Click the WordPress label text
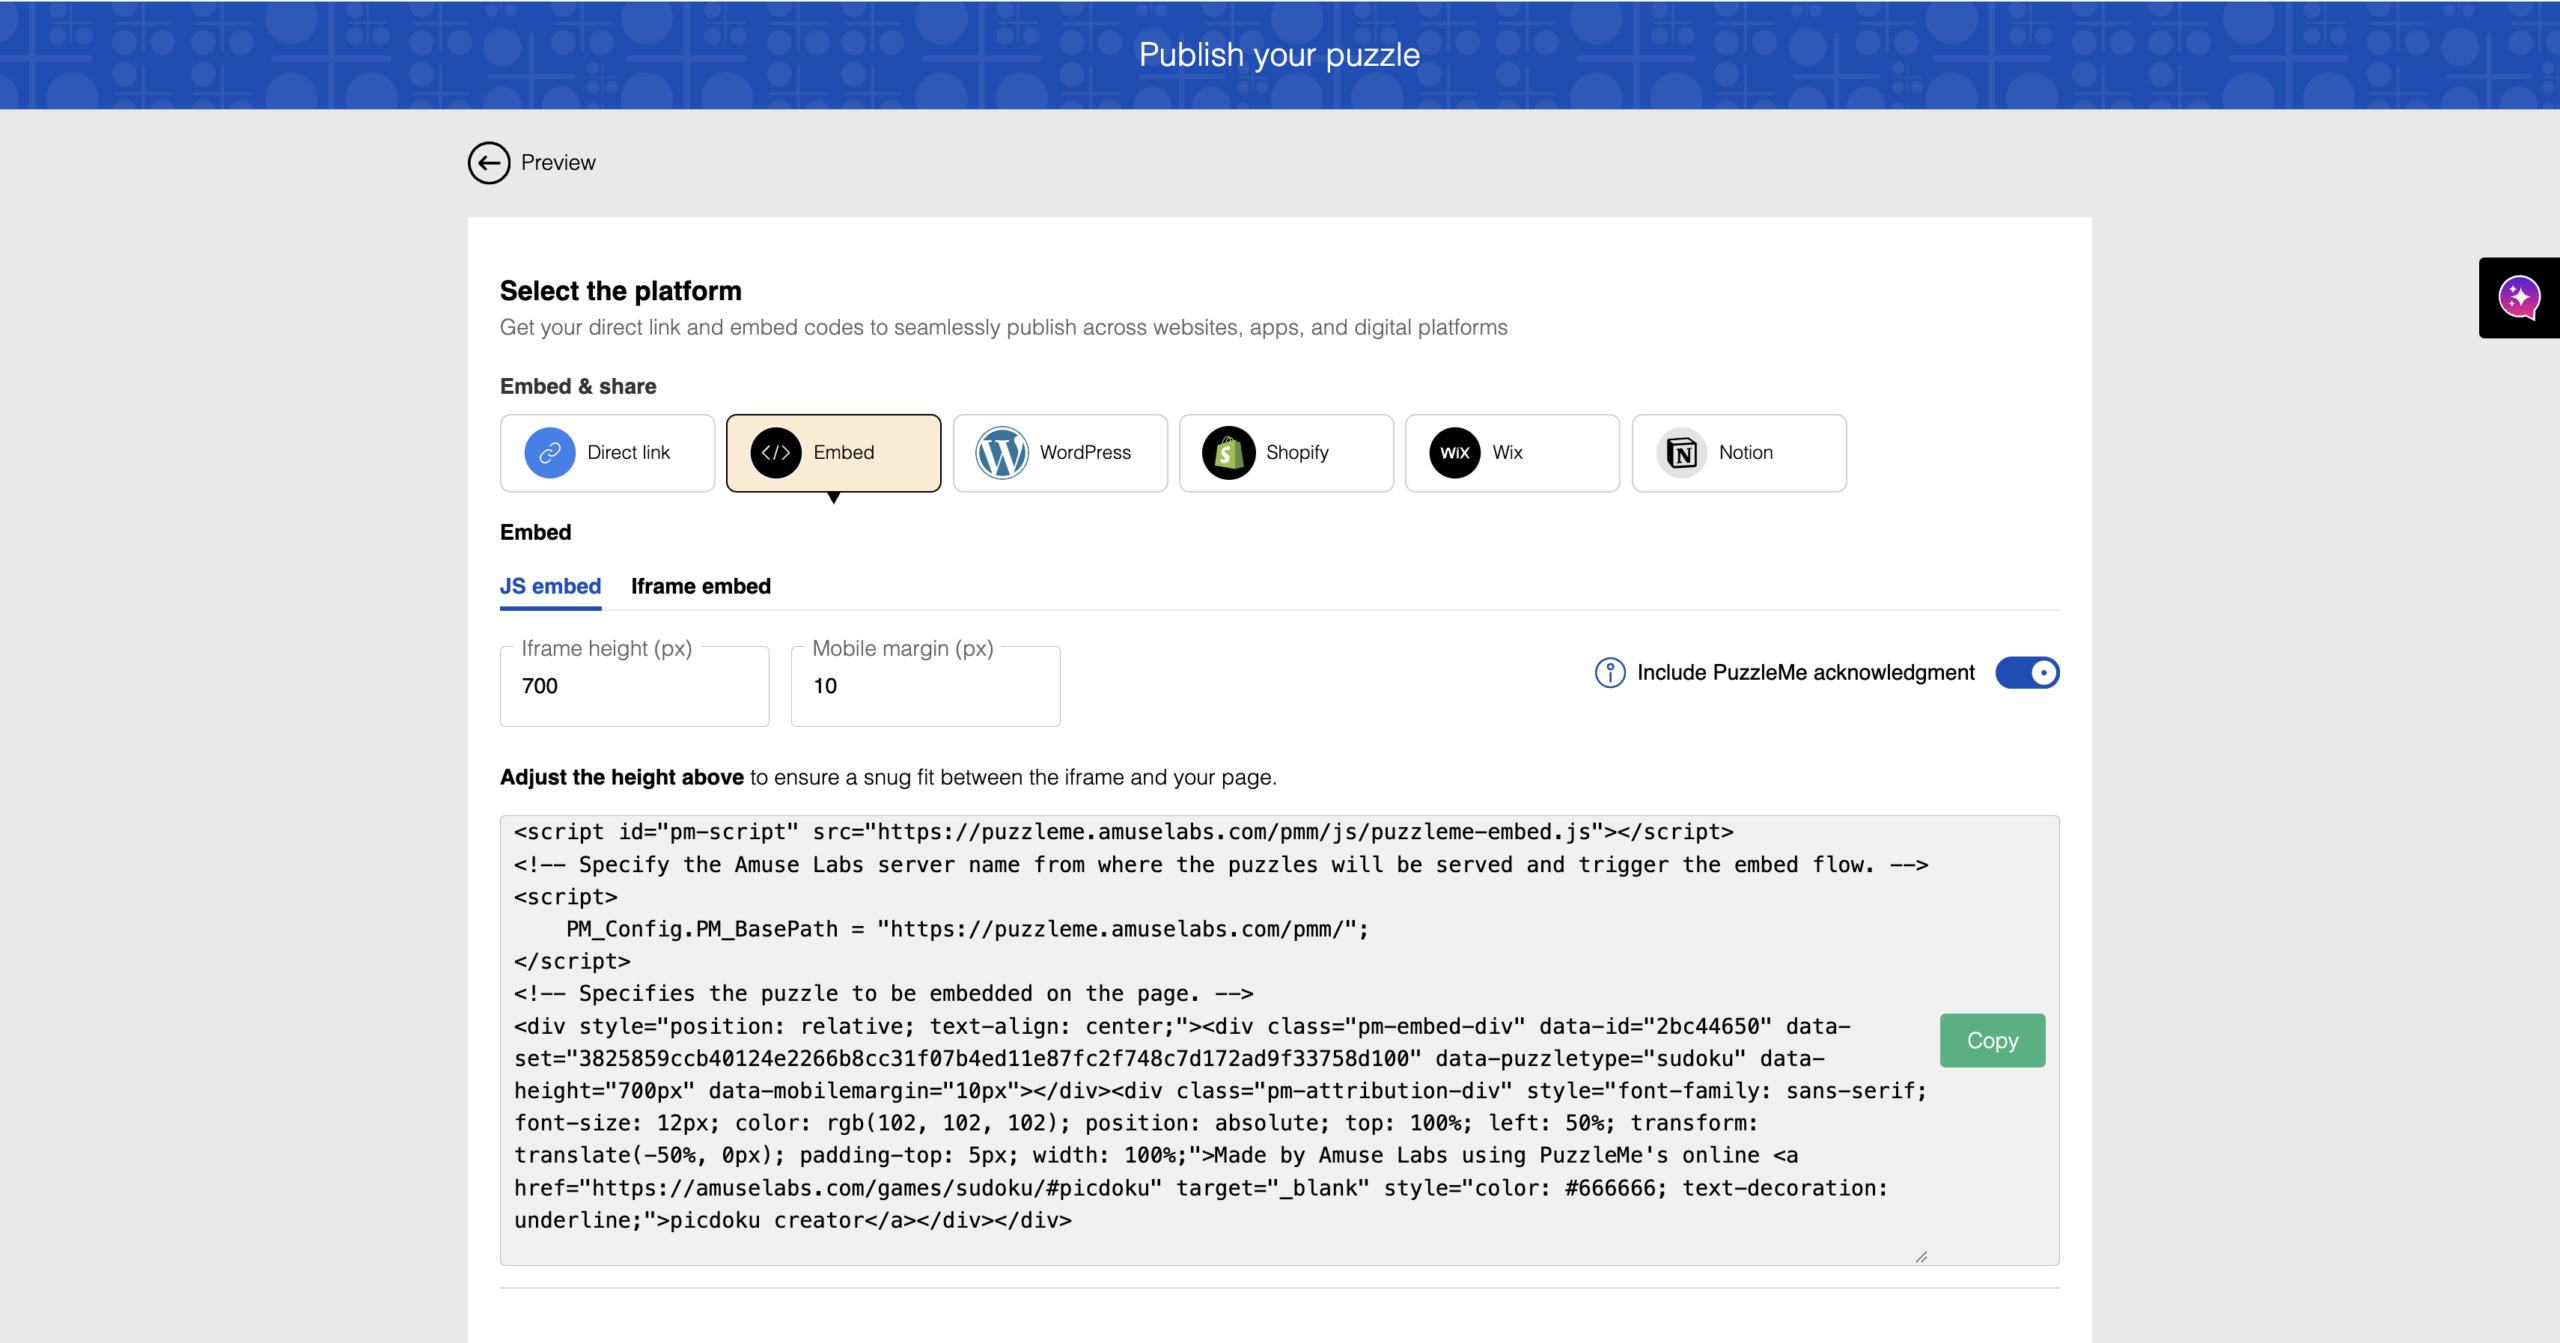The image size is (2560, 1343). [x=1085, y=453]
